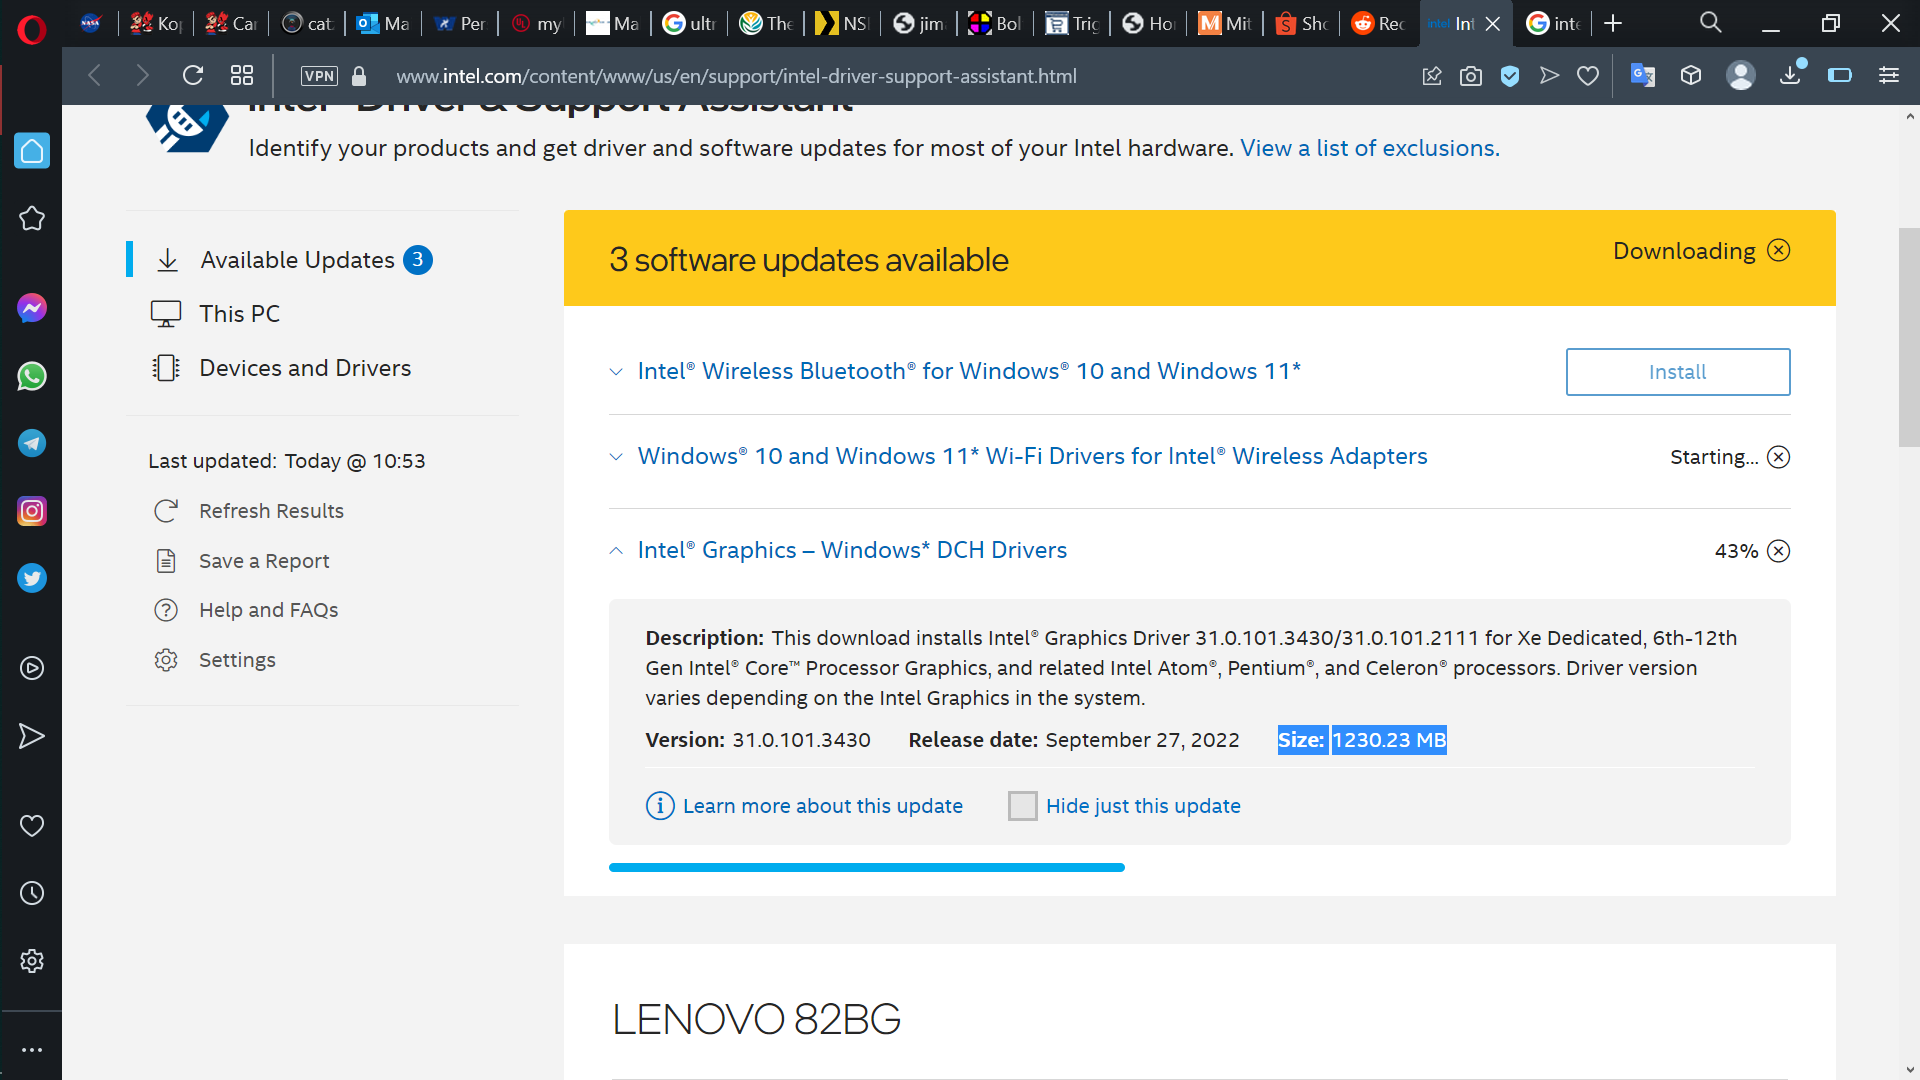Click scrollbar down arrow

point(1910,1070)
